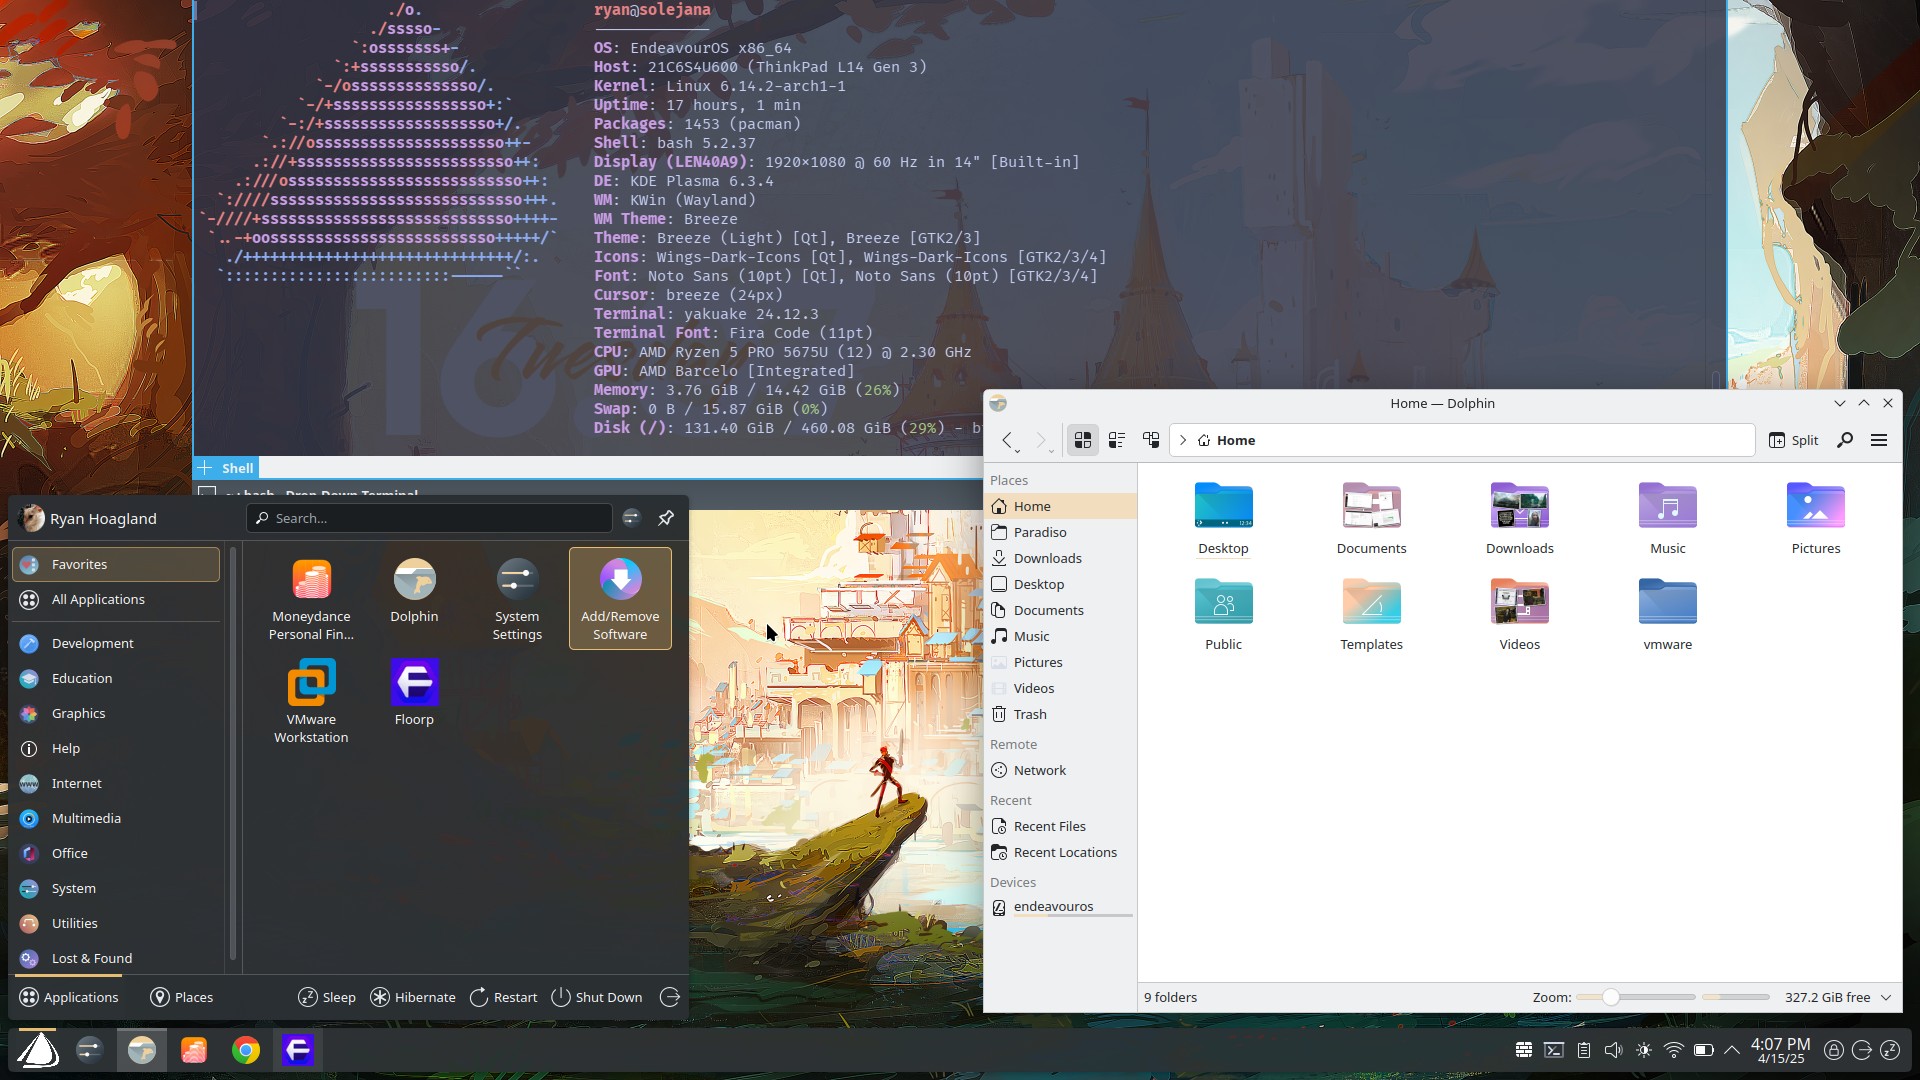This screenshot has width=1920, height=1080.
Task: Go to Downloads in Places sidebar
Action: 1060,558
